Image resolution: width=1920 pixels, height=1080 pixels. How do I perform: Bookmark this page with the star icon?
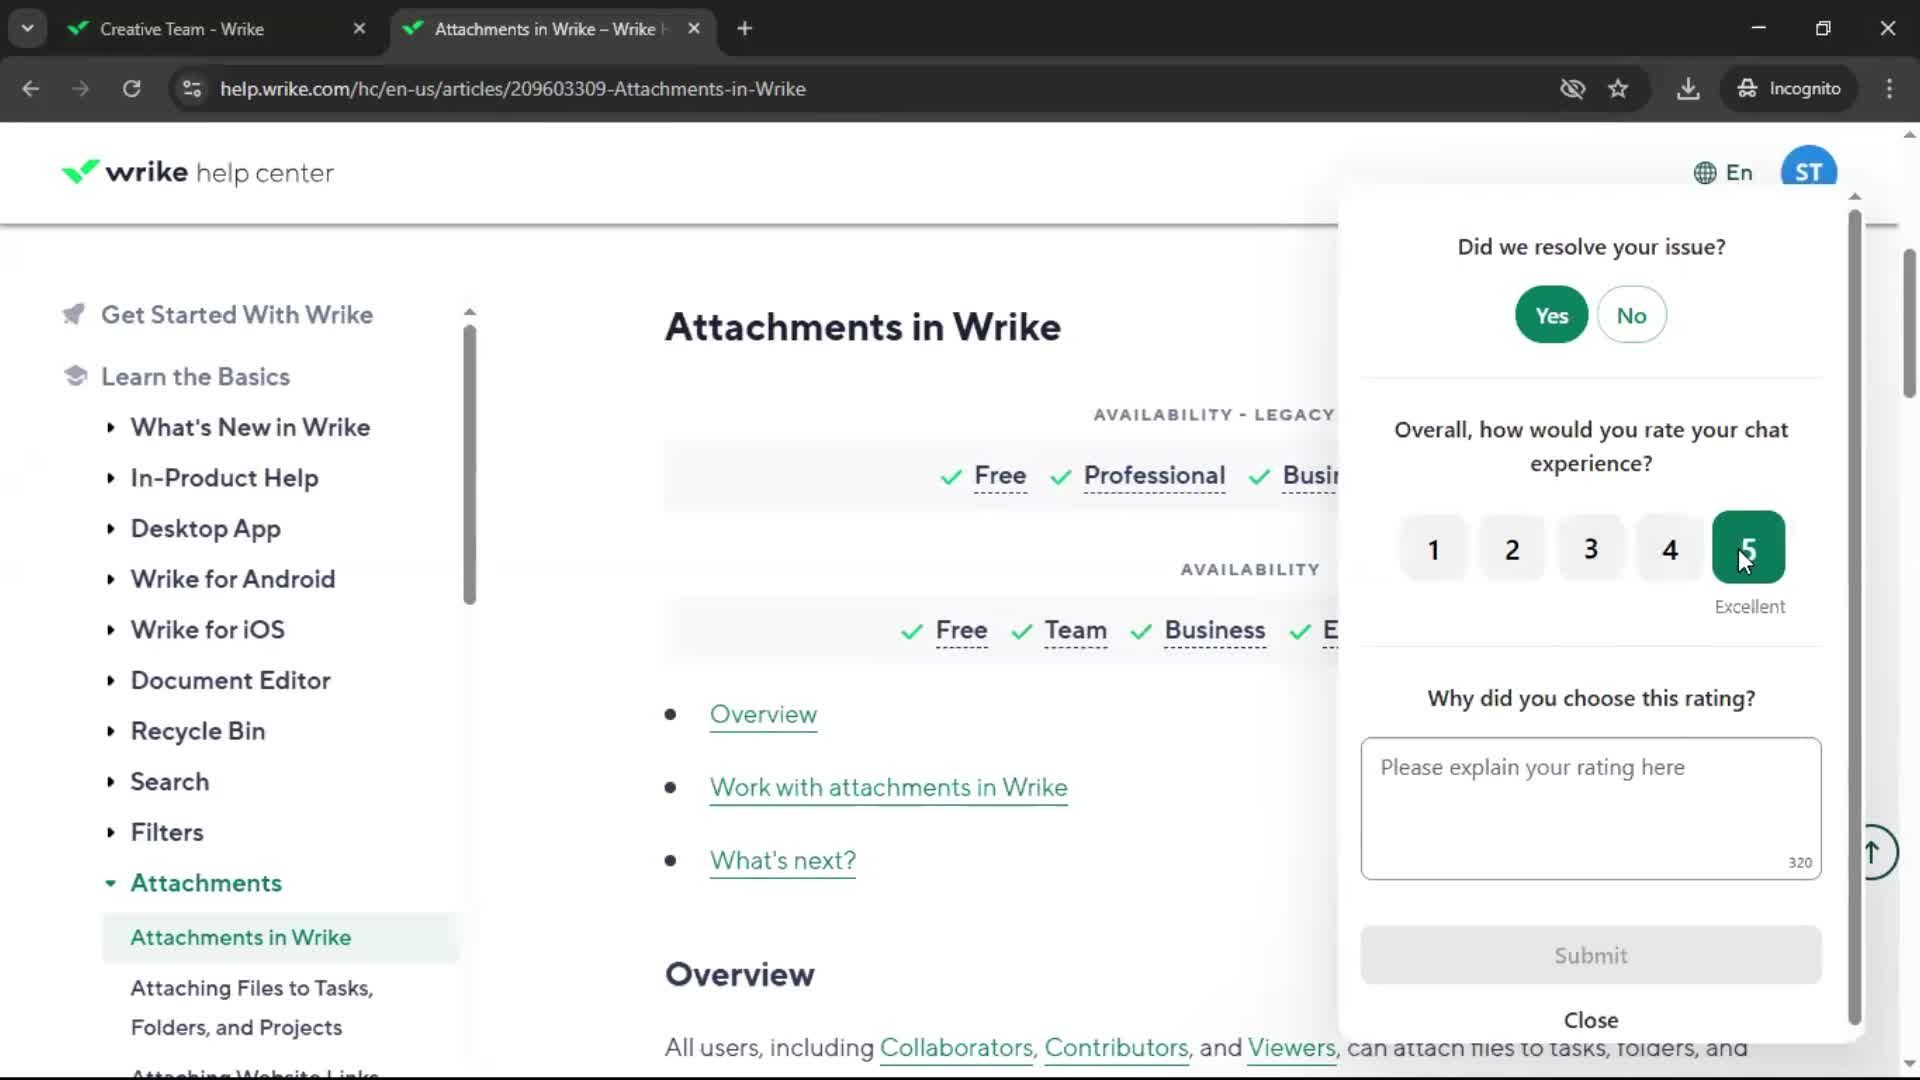[x=1618, y=89]
